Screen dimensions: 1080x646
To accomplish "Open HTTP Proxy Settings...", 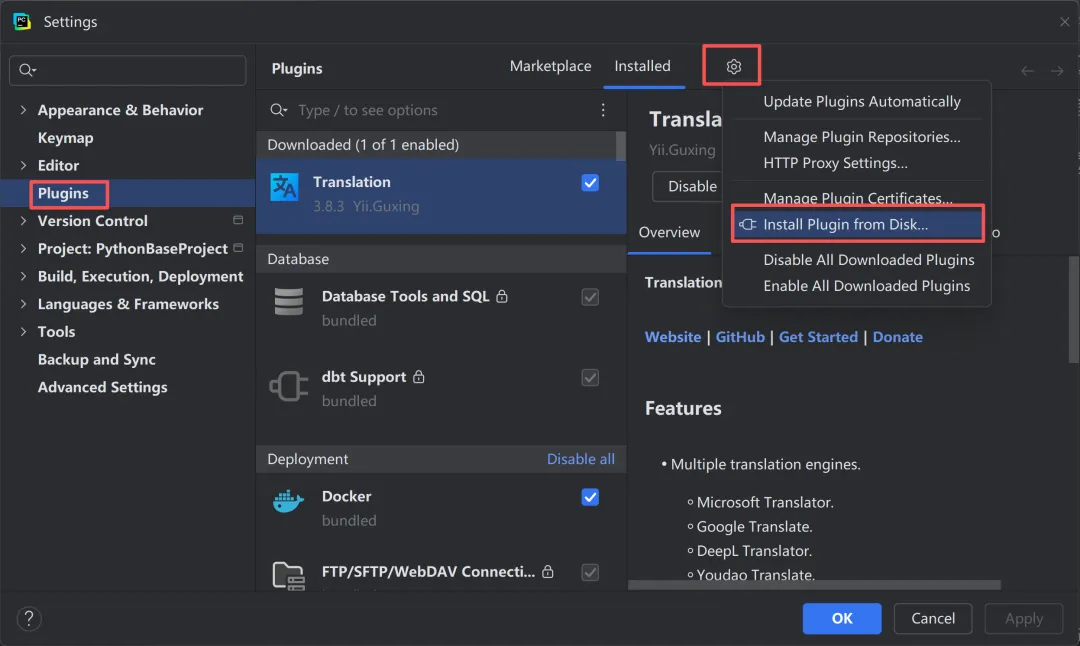I will point(857,163).
